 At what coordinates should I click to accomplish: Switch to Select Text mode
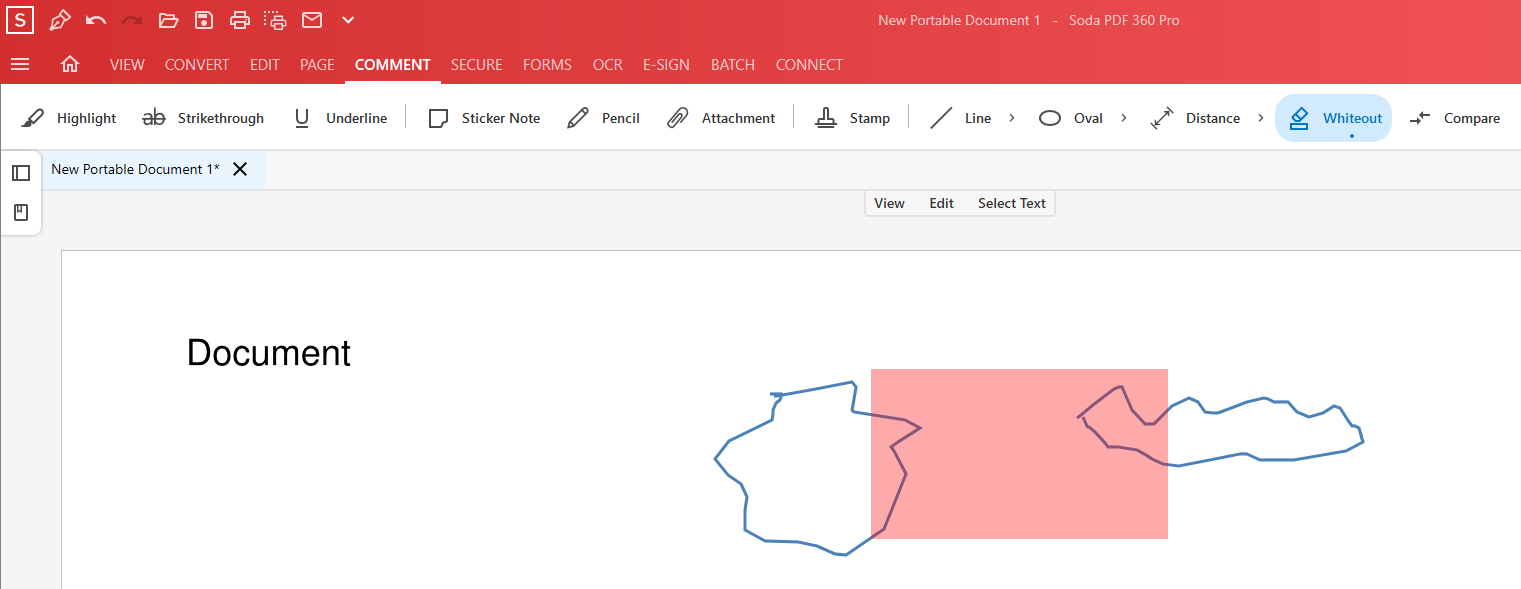[x=1011, y=203]
